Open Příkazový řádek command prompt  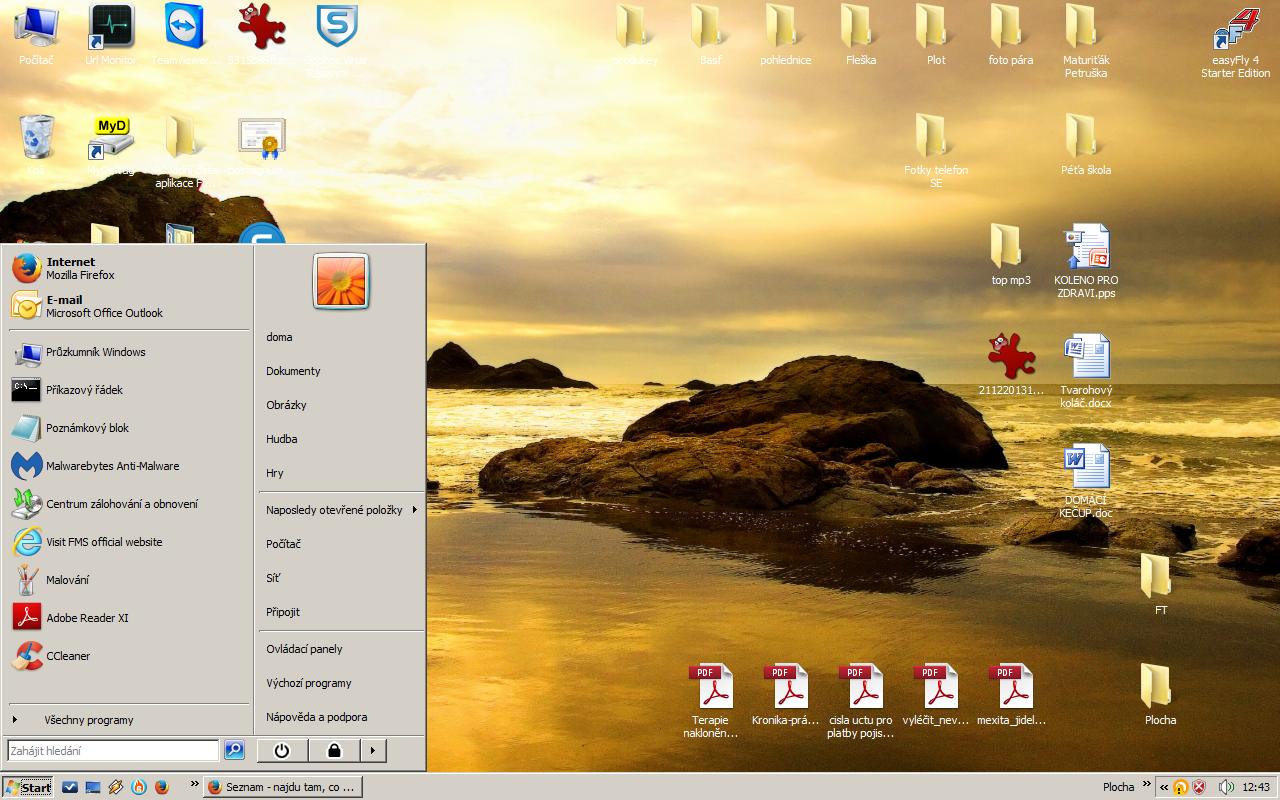[84, 390]
